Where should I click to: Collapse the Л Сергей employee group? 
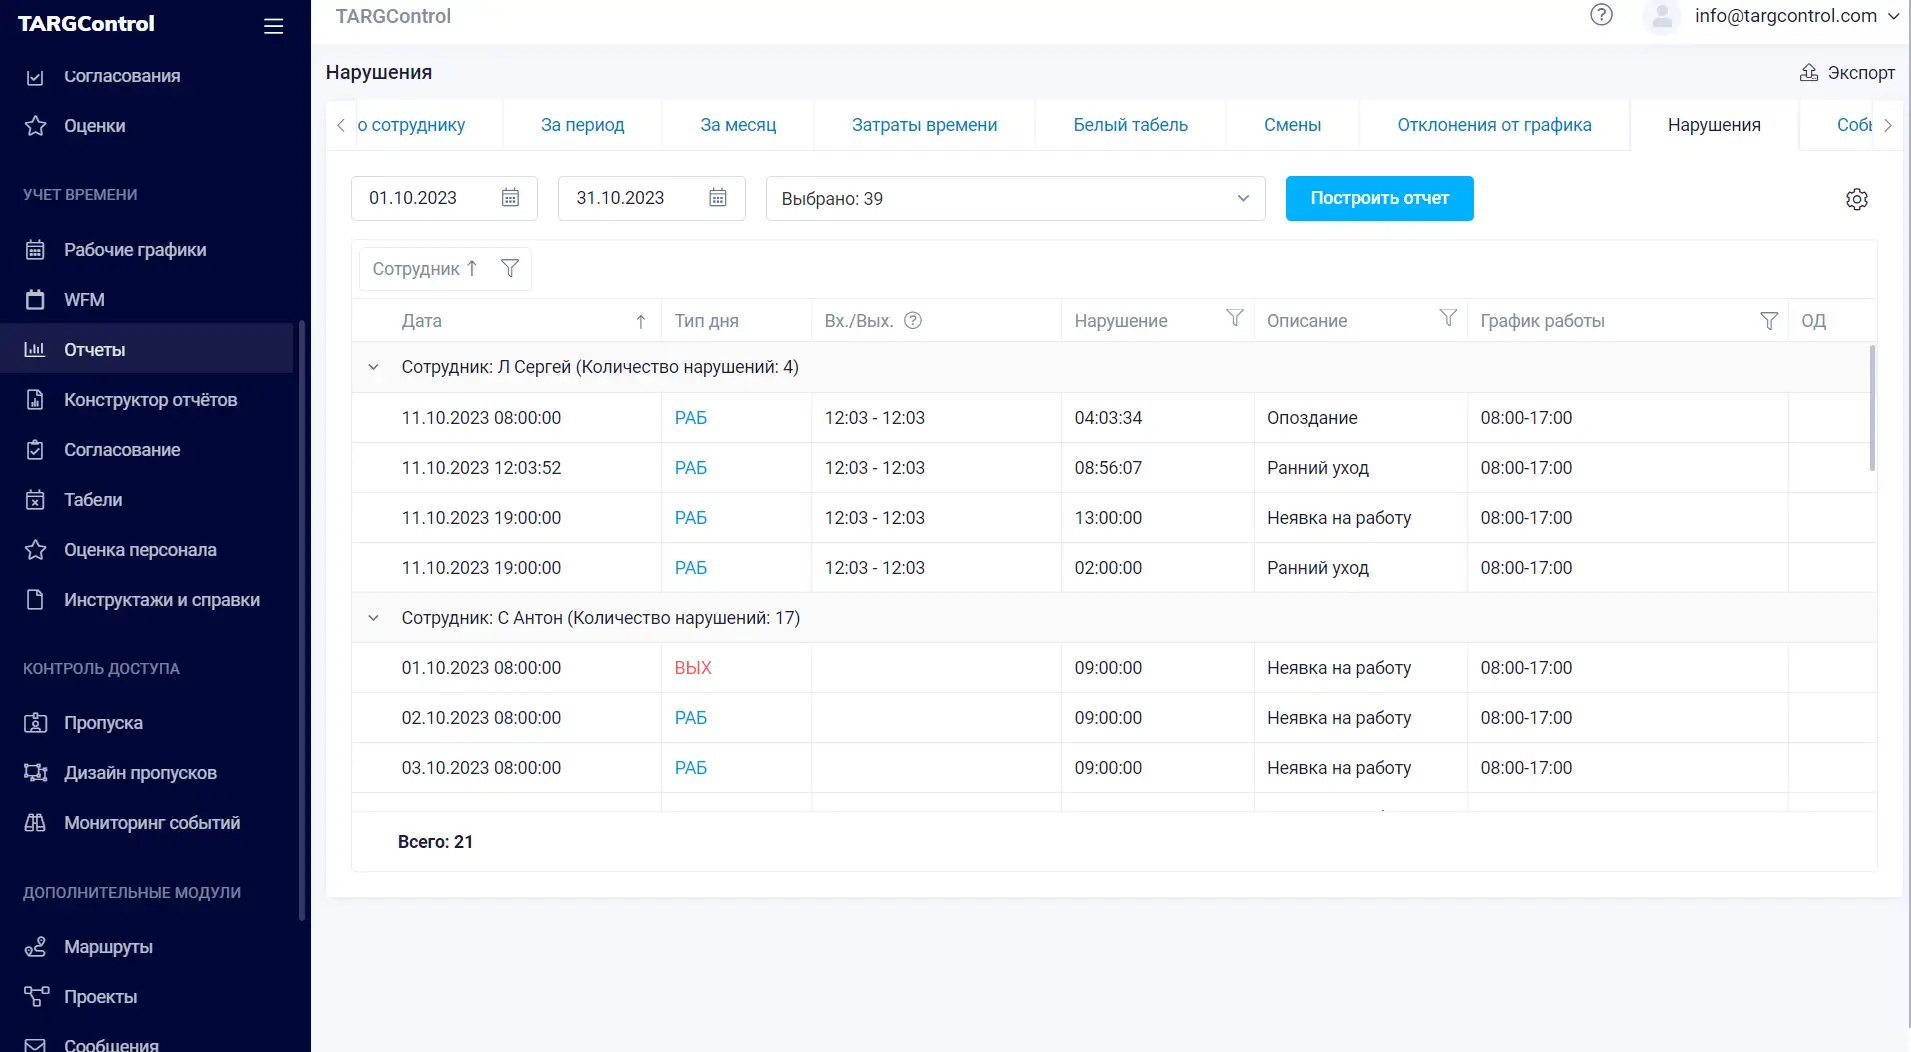point(373,367)
